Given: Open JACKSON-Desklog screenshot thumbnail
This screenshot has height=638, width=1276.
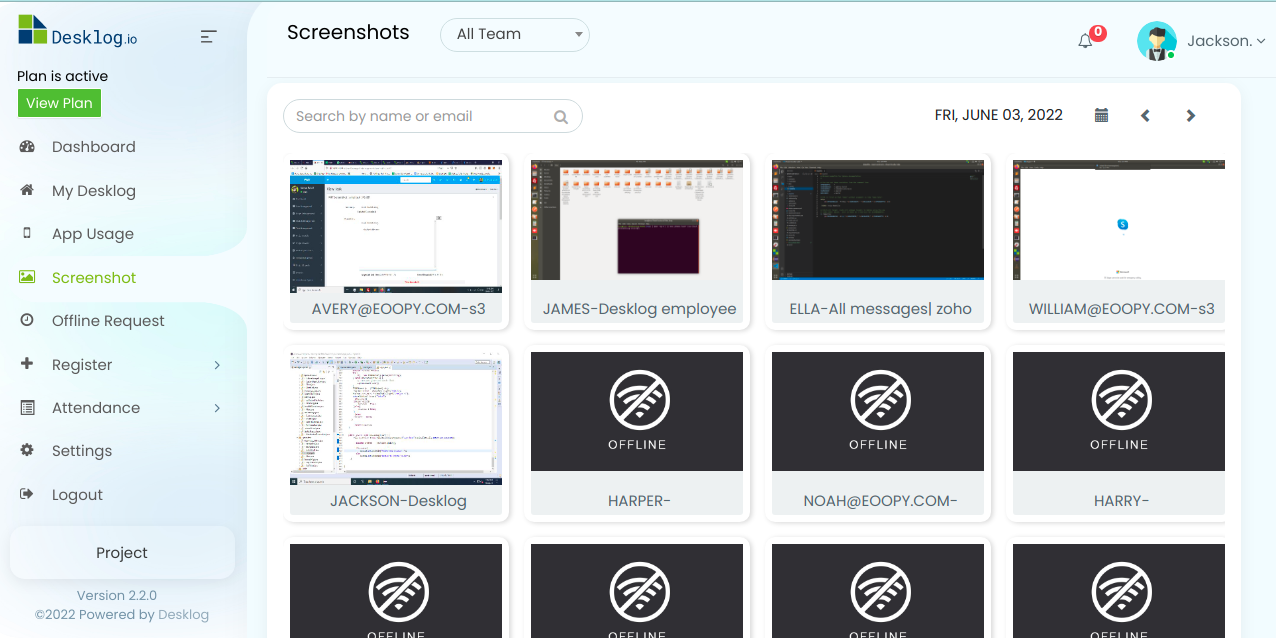Looking at the screenshot, I should (396, 419).
